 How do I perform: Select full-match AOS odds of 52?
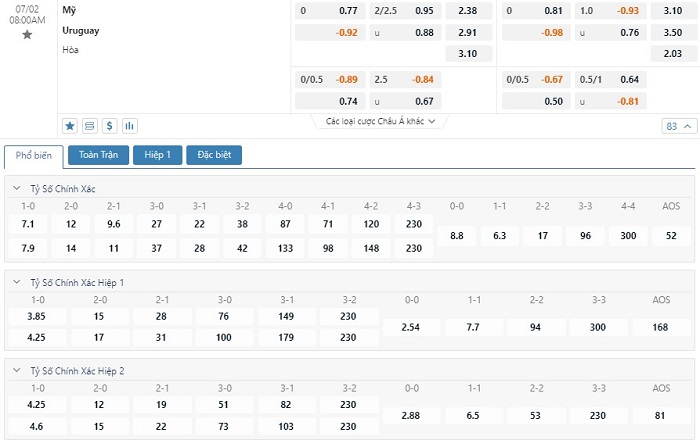coord(670,236)
